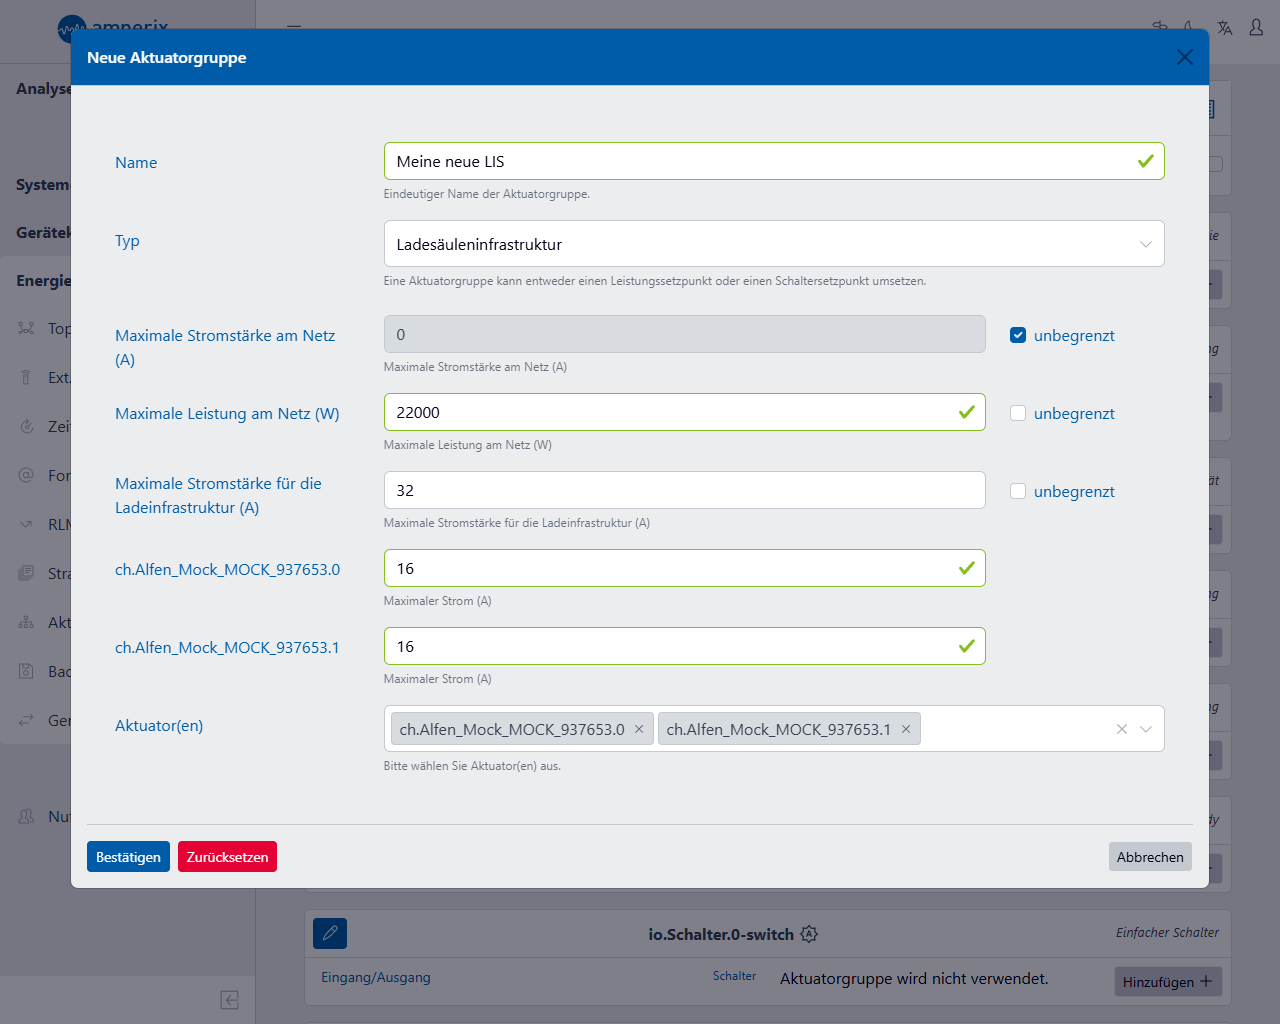
Task: Close the Neue Aktuatorgruppe dialog with X
Action: tap(1185, 57)
